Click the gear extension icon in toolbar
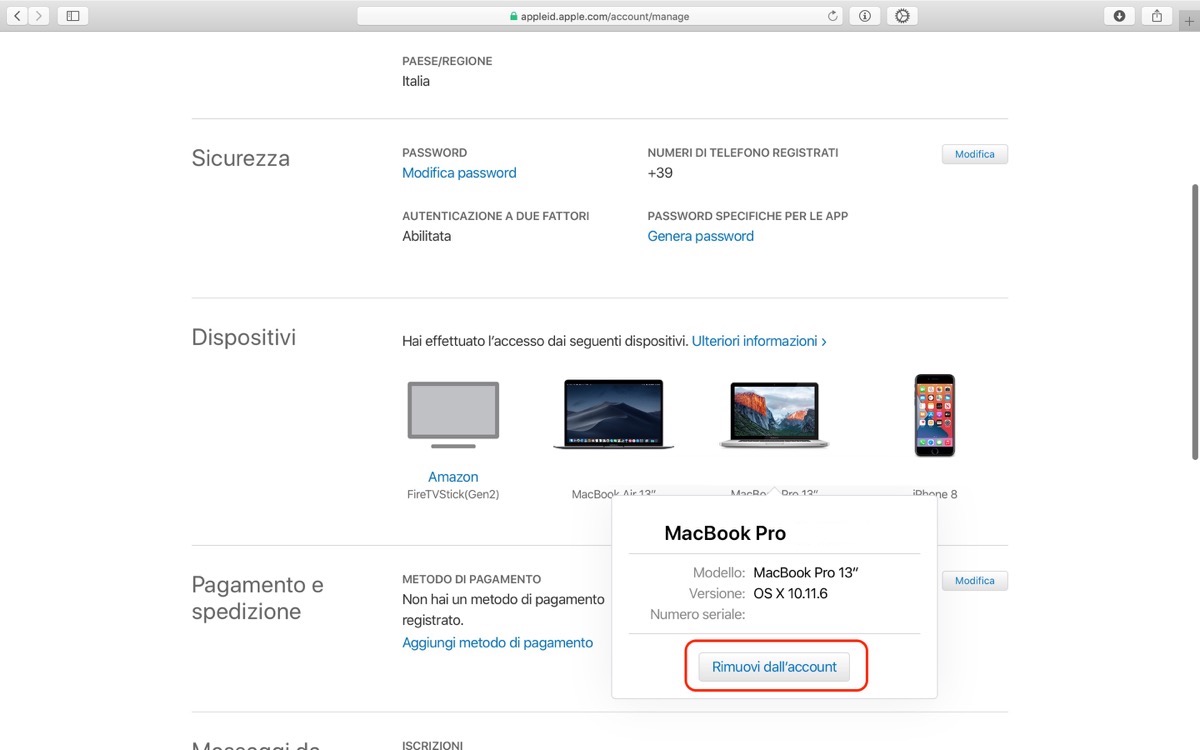 (x=902, y=16)
